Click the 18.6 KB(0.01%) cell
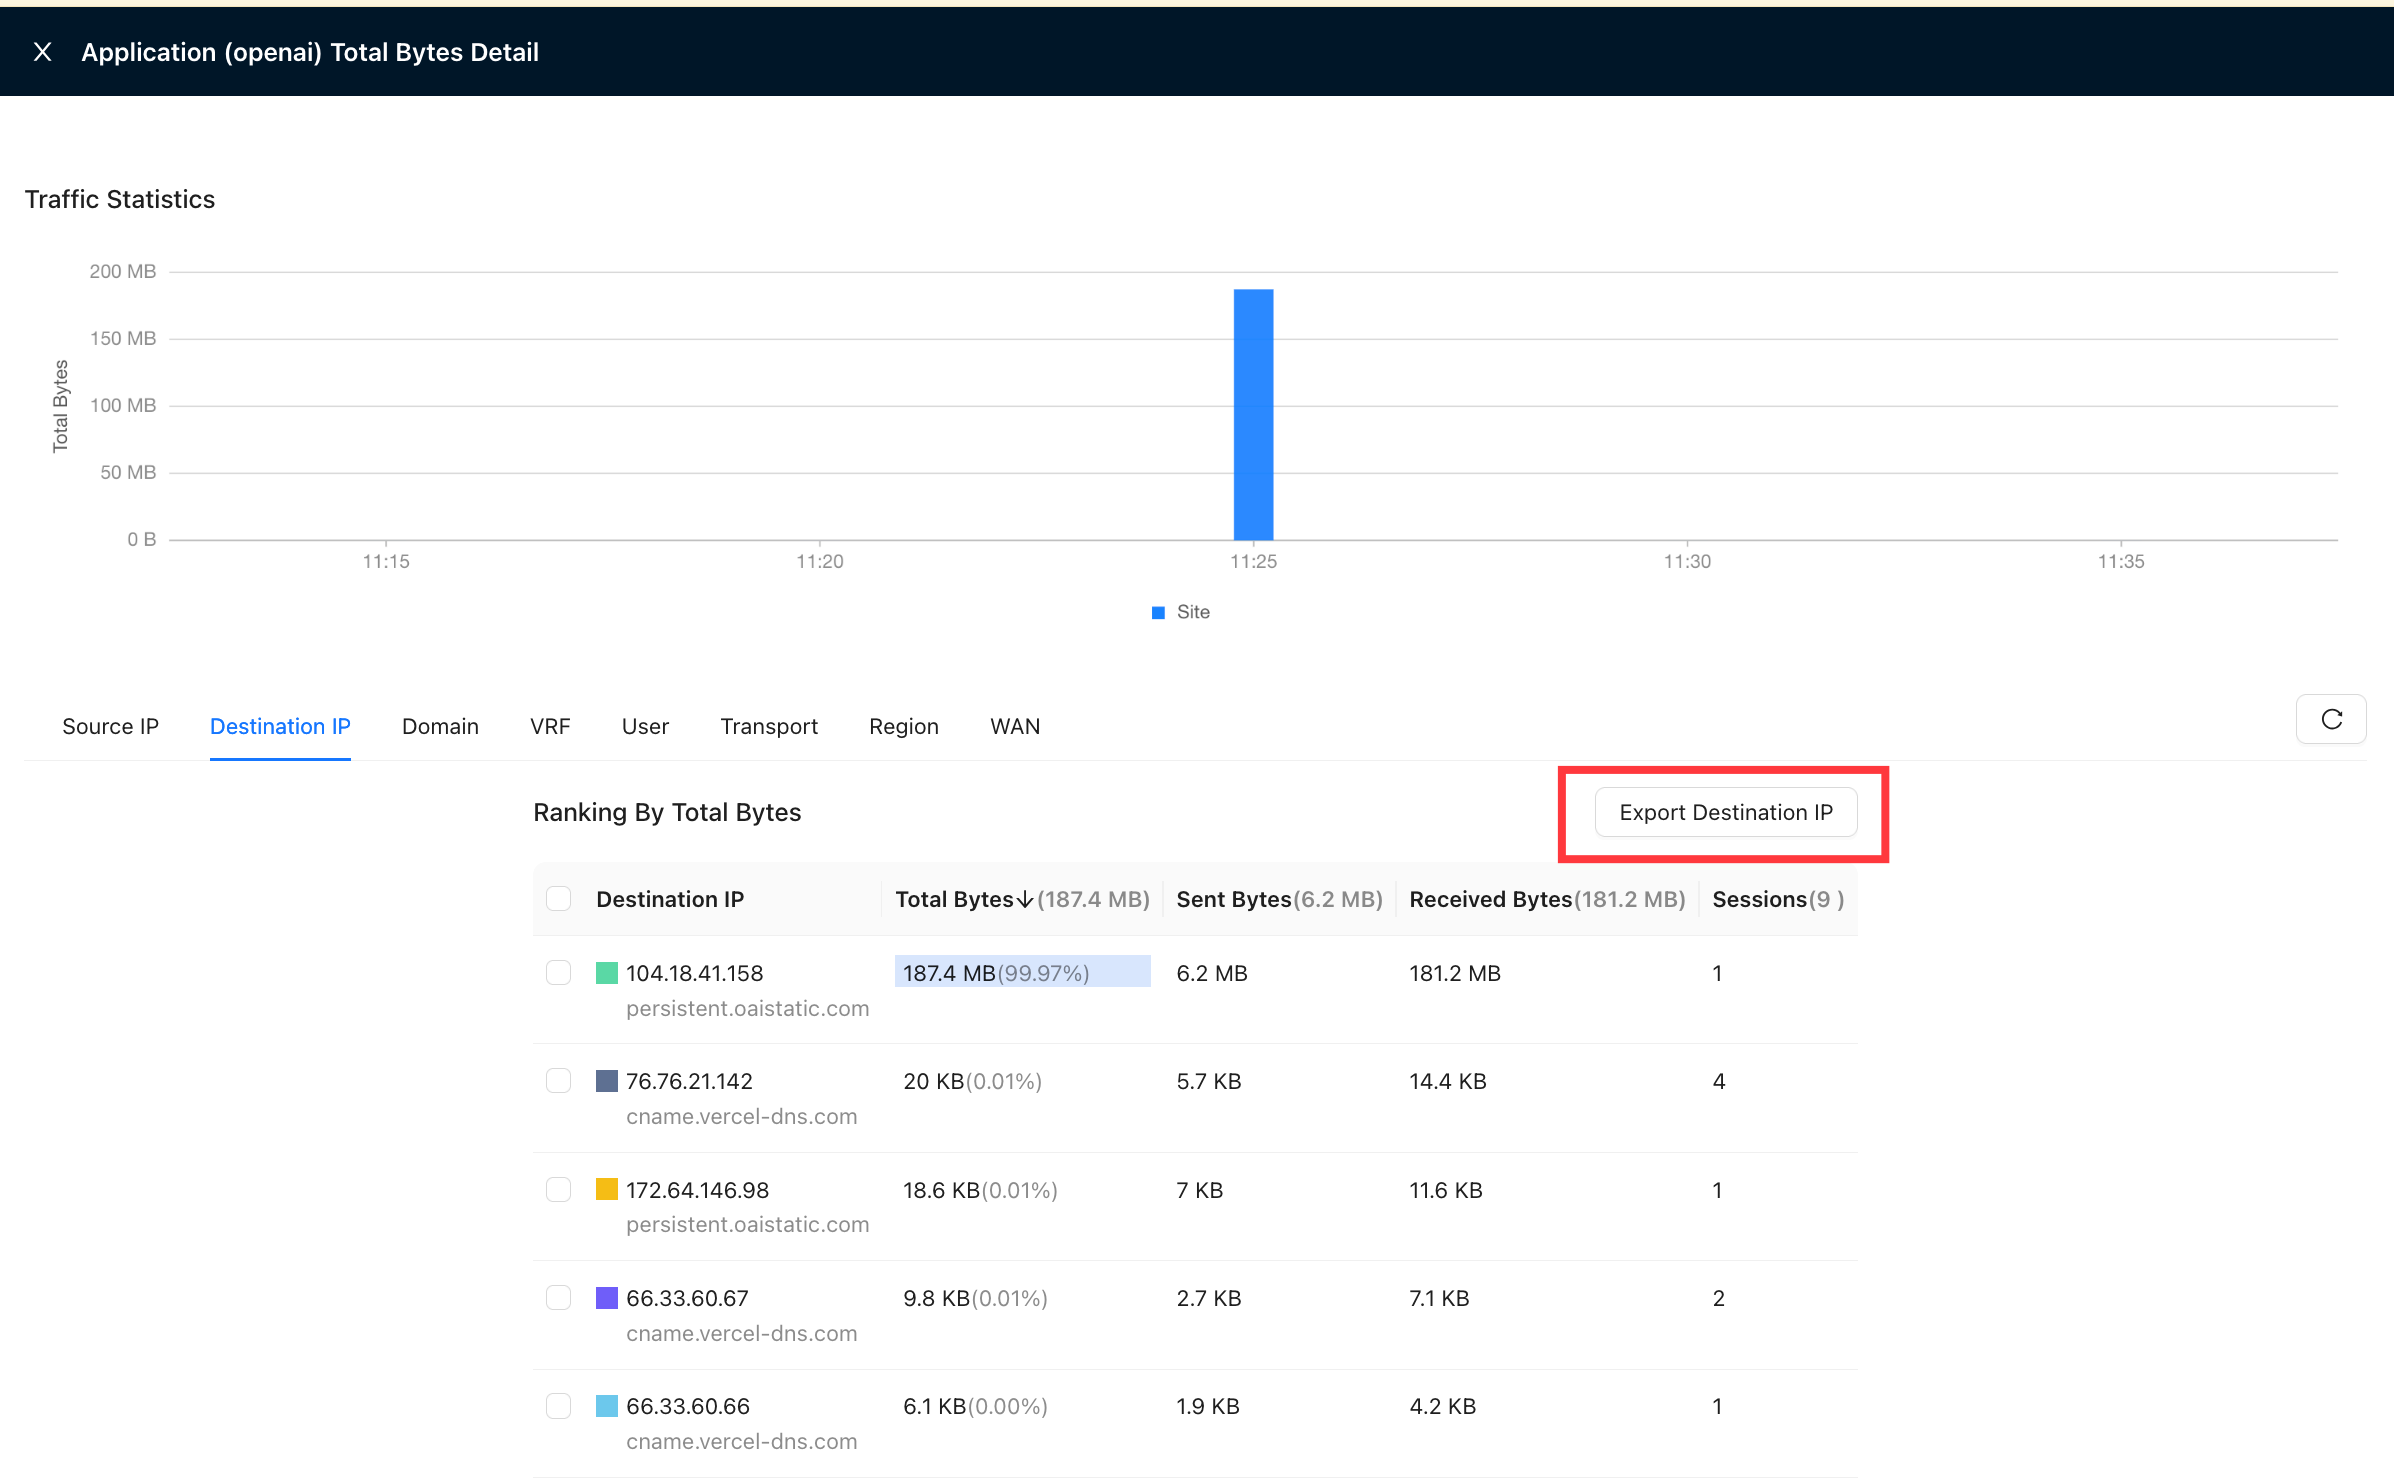Viewport: 2394px width, 1482px height. coord(980,1190)
